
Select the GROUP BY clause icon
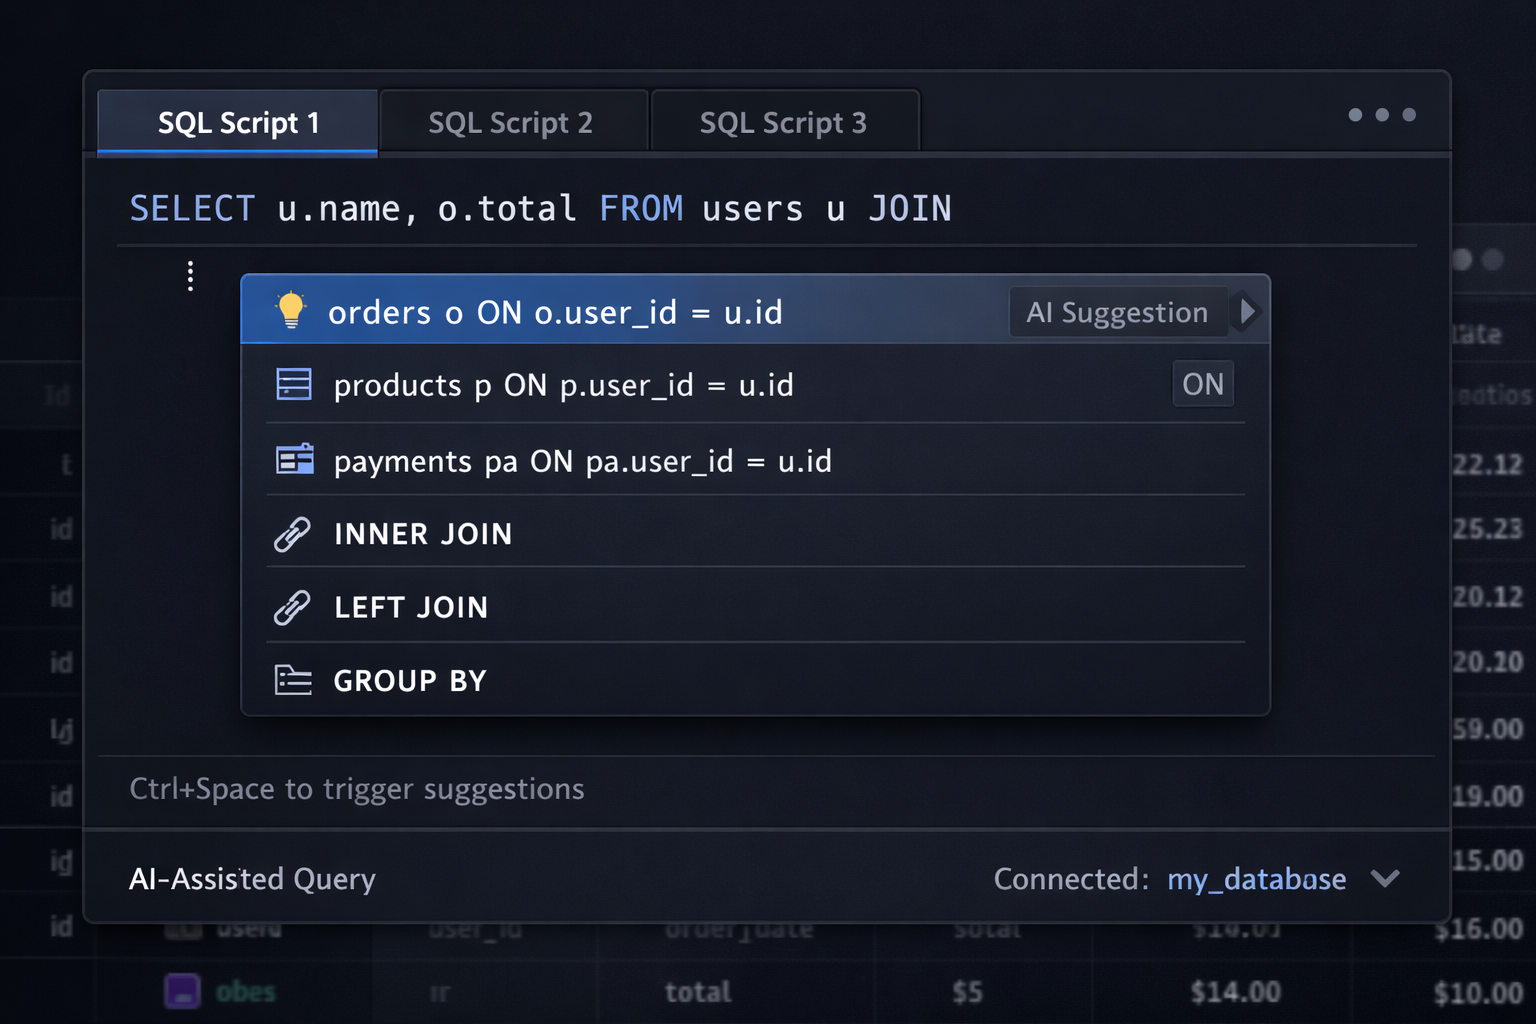(292, 679)
